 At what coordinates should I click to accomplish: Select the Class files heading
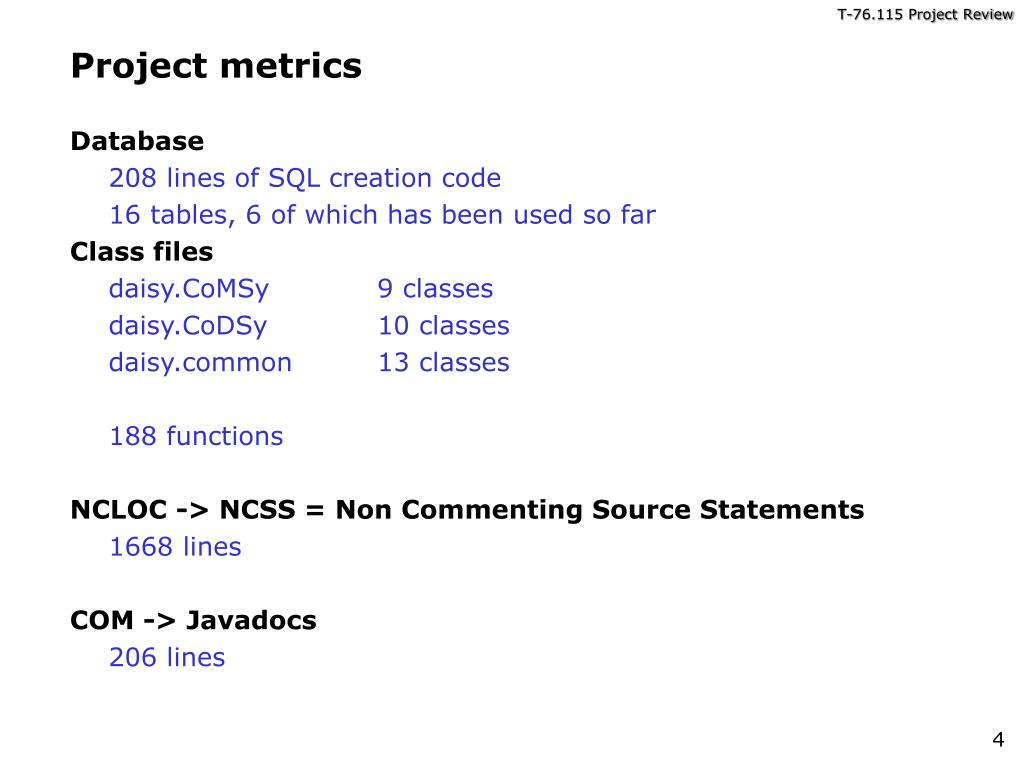[142, 251]
